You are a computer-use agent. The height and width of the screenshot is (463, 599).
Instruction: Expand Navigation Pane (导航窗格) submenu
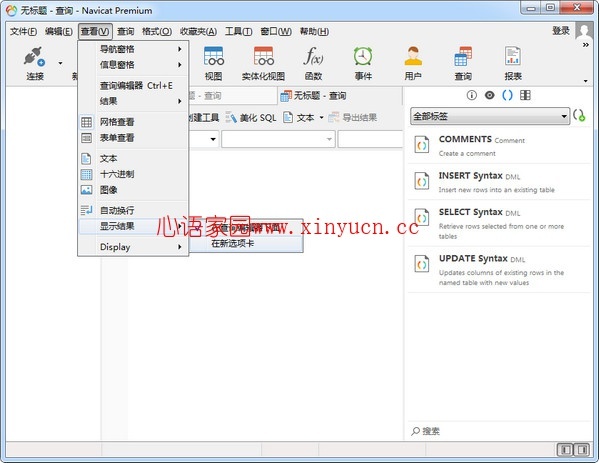pyautogui.click(x=133, y=49)
